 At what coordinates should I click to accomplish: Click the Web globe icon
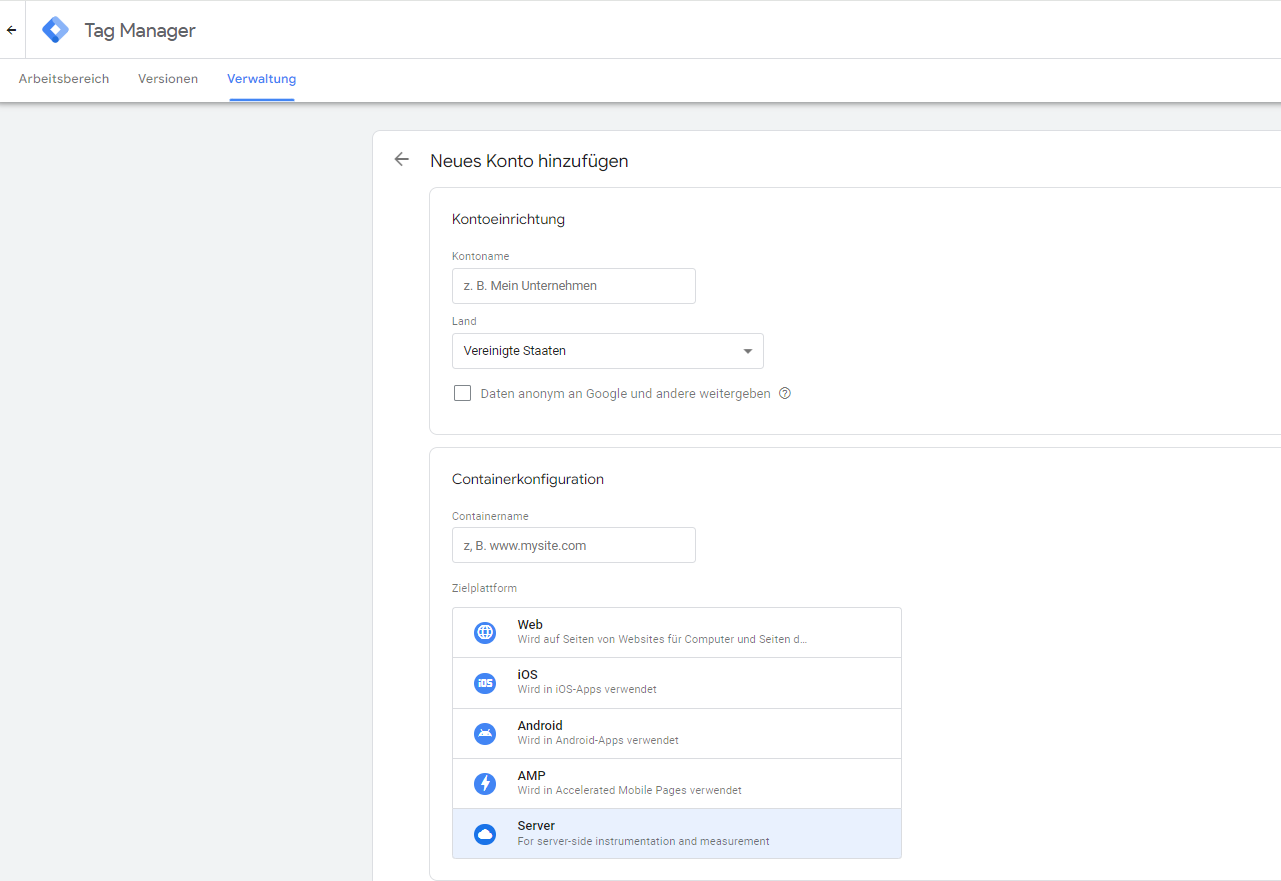[x=485, y=632]
